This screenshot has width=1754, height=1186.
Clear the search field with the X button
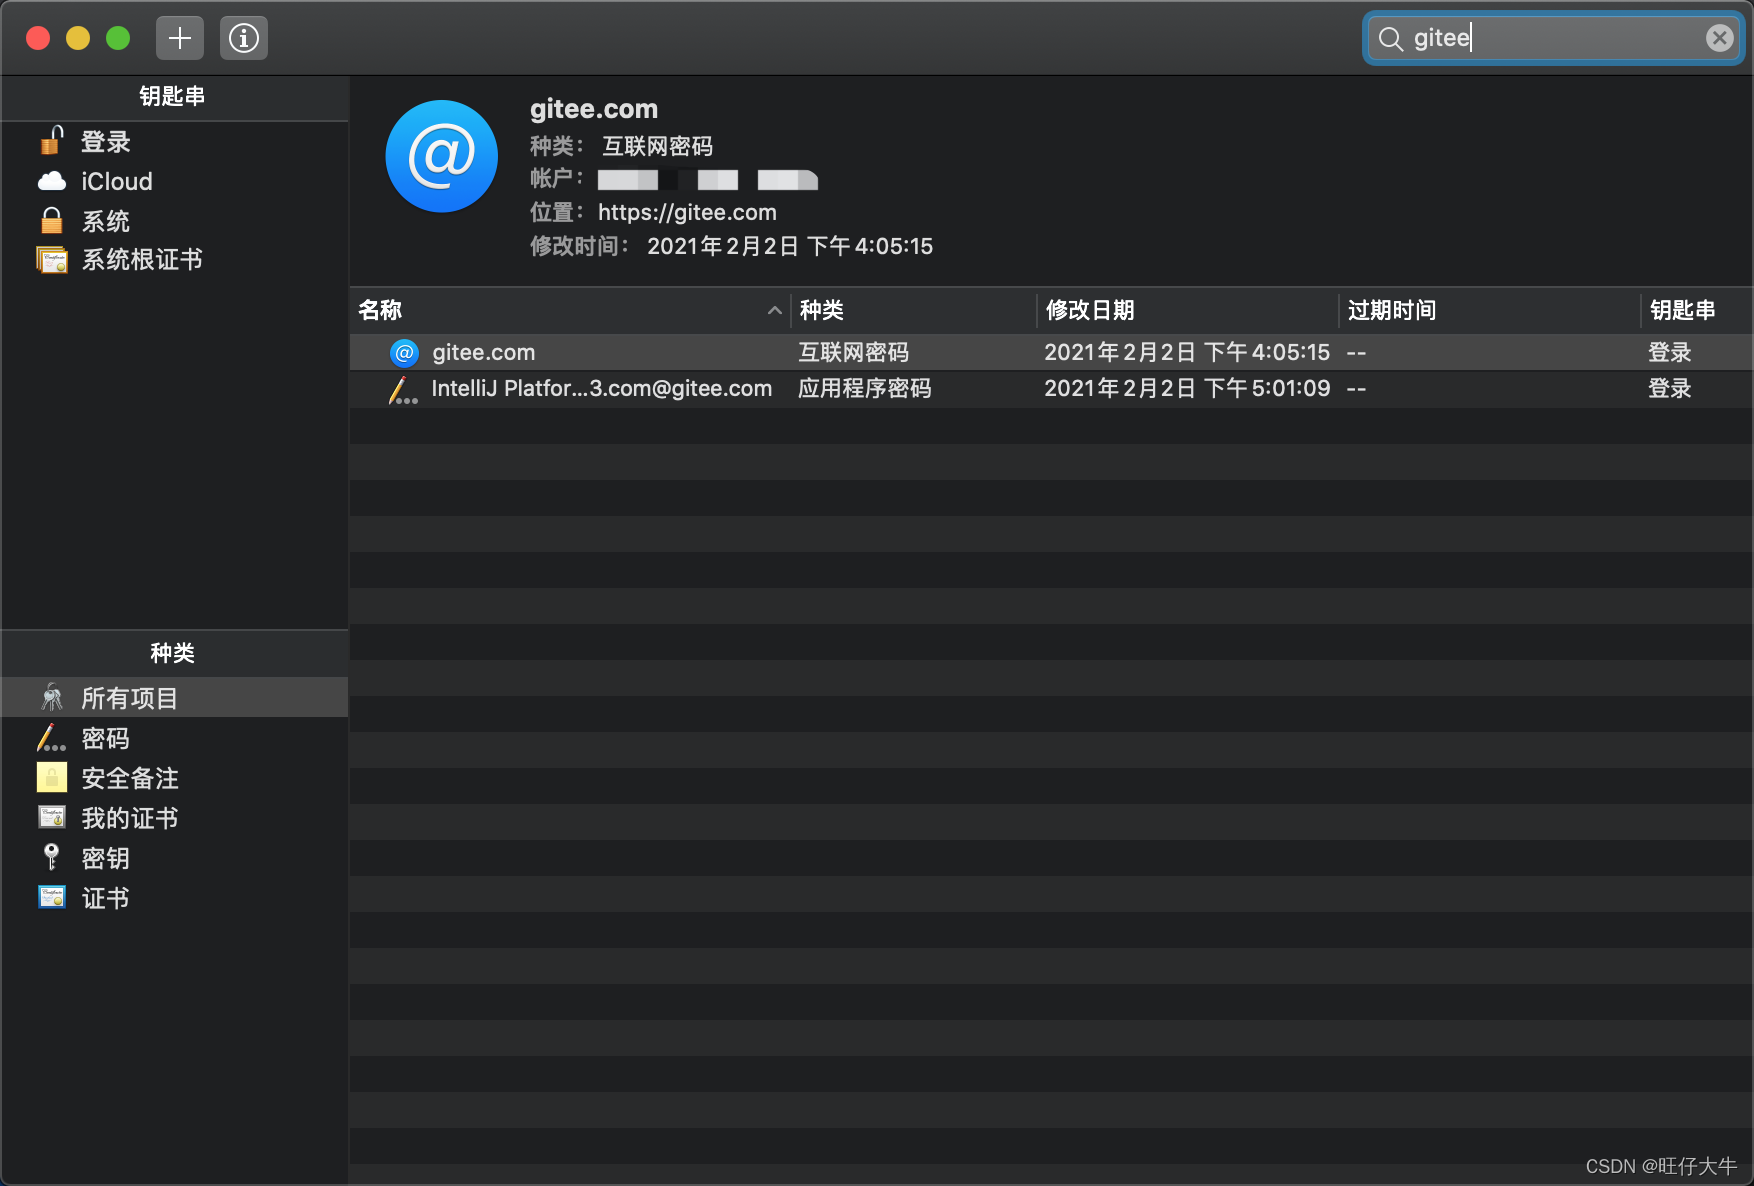tap(1719, 38)
